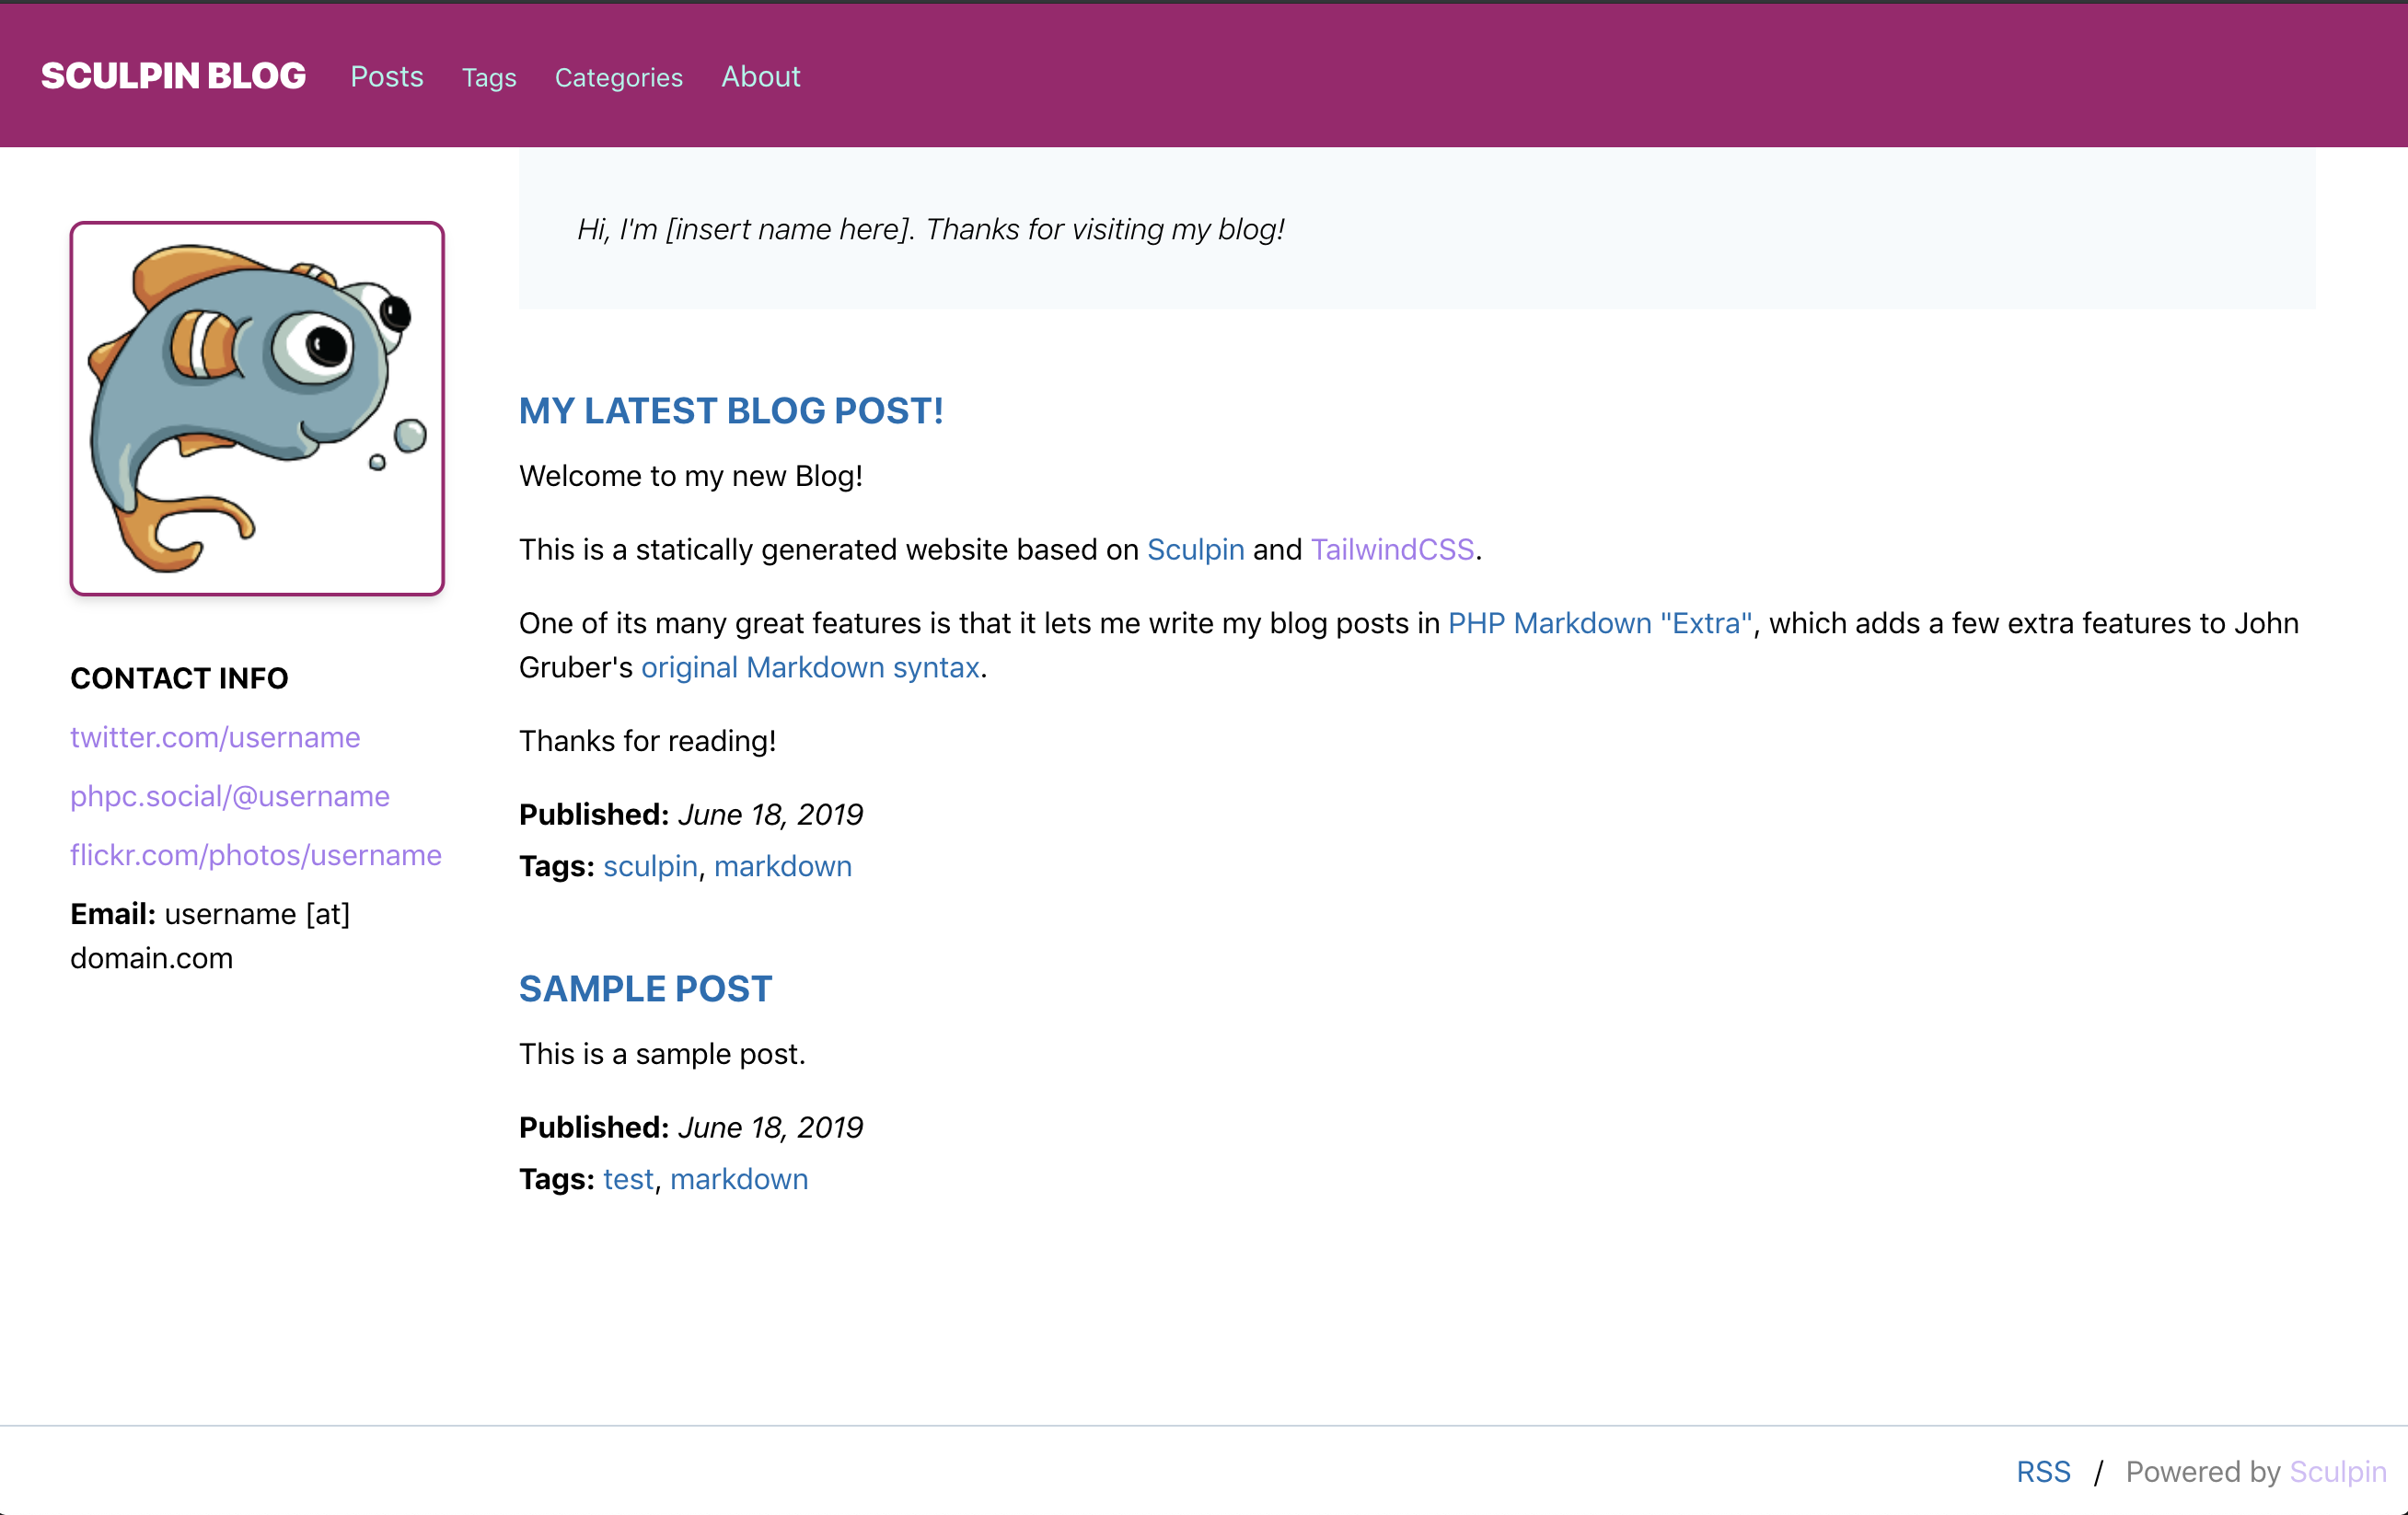Open the Categories navigation item
The width and height of the screenshot is (2408, 1515).
618,76
